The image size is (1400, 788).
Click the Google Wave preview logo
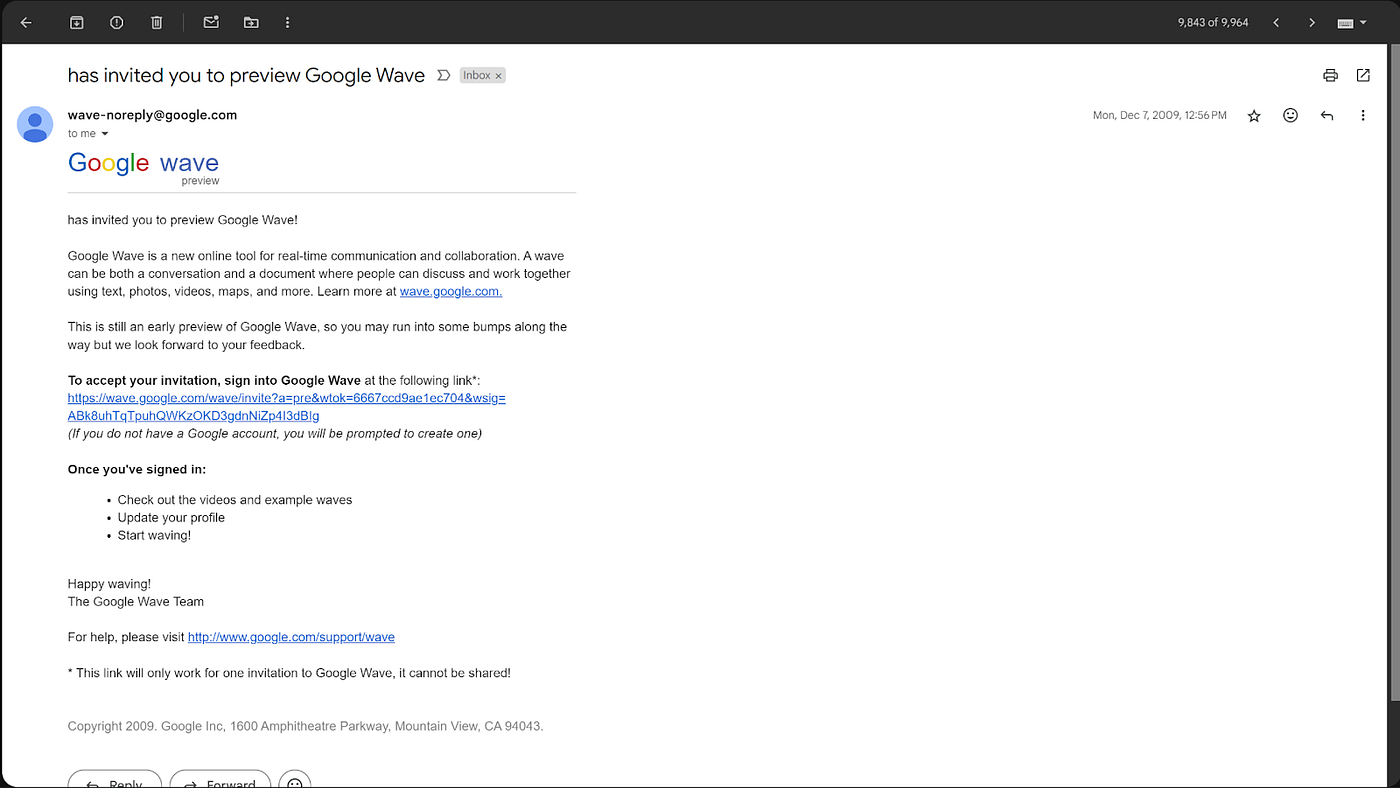[x=143, y=167]
